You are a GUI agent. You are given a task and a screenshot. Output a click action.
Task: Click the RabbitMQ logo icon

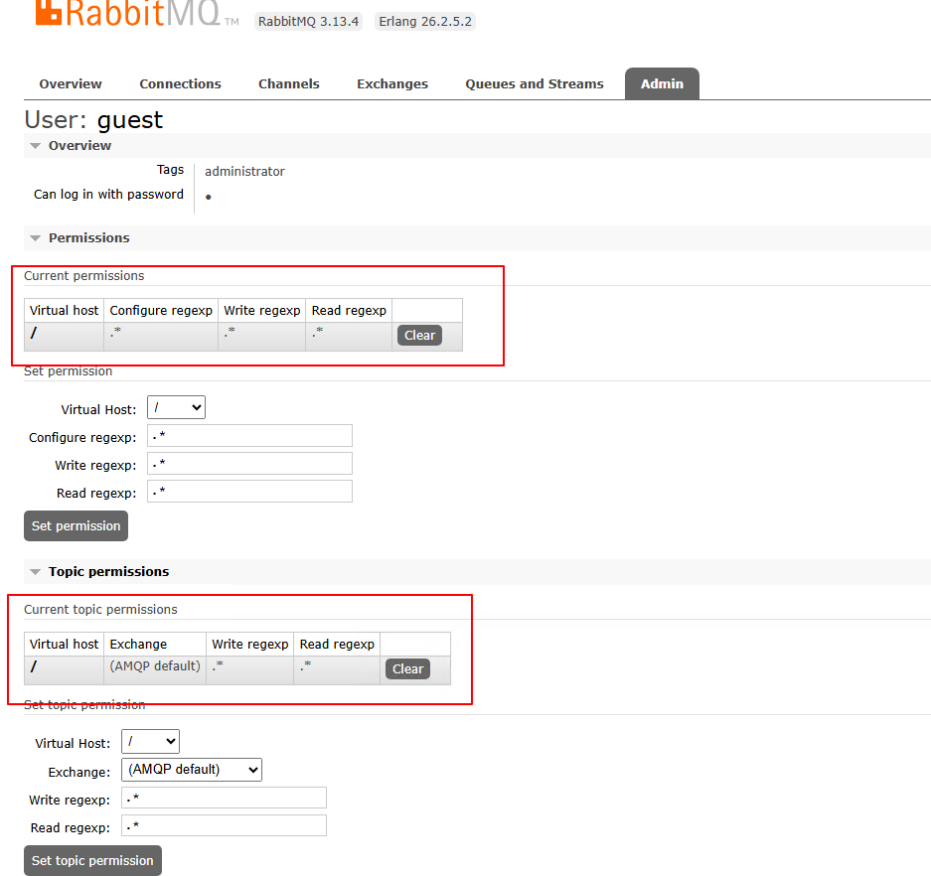tap(49, 12)
